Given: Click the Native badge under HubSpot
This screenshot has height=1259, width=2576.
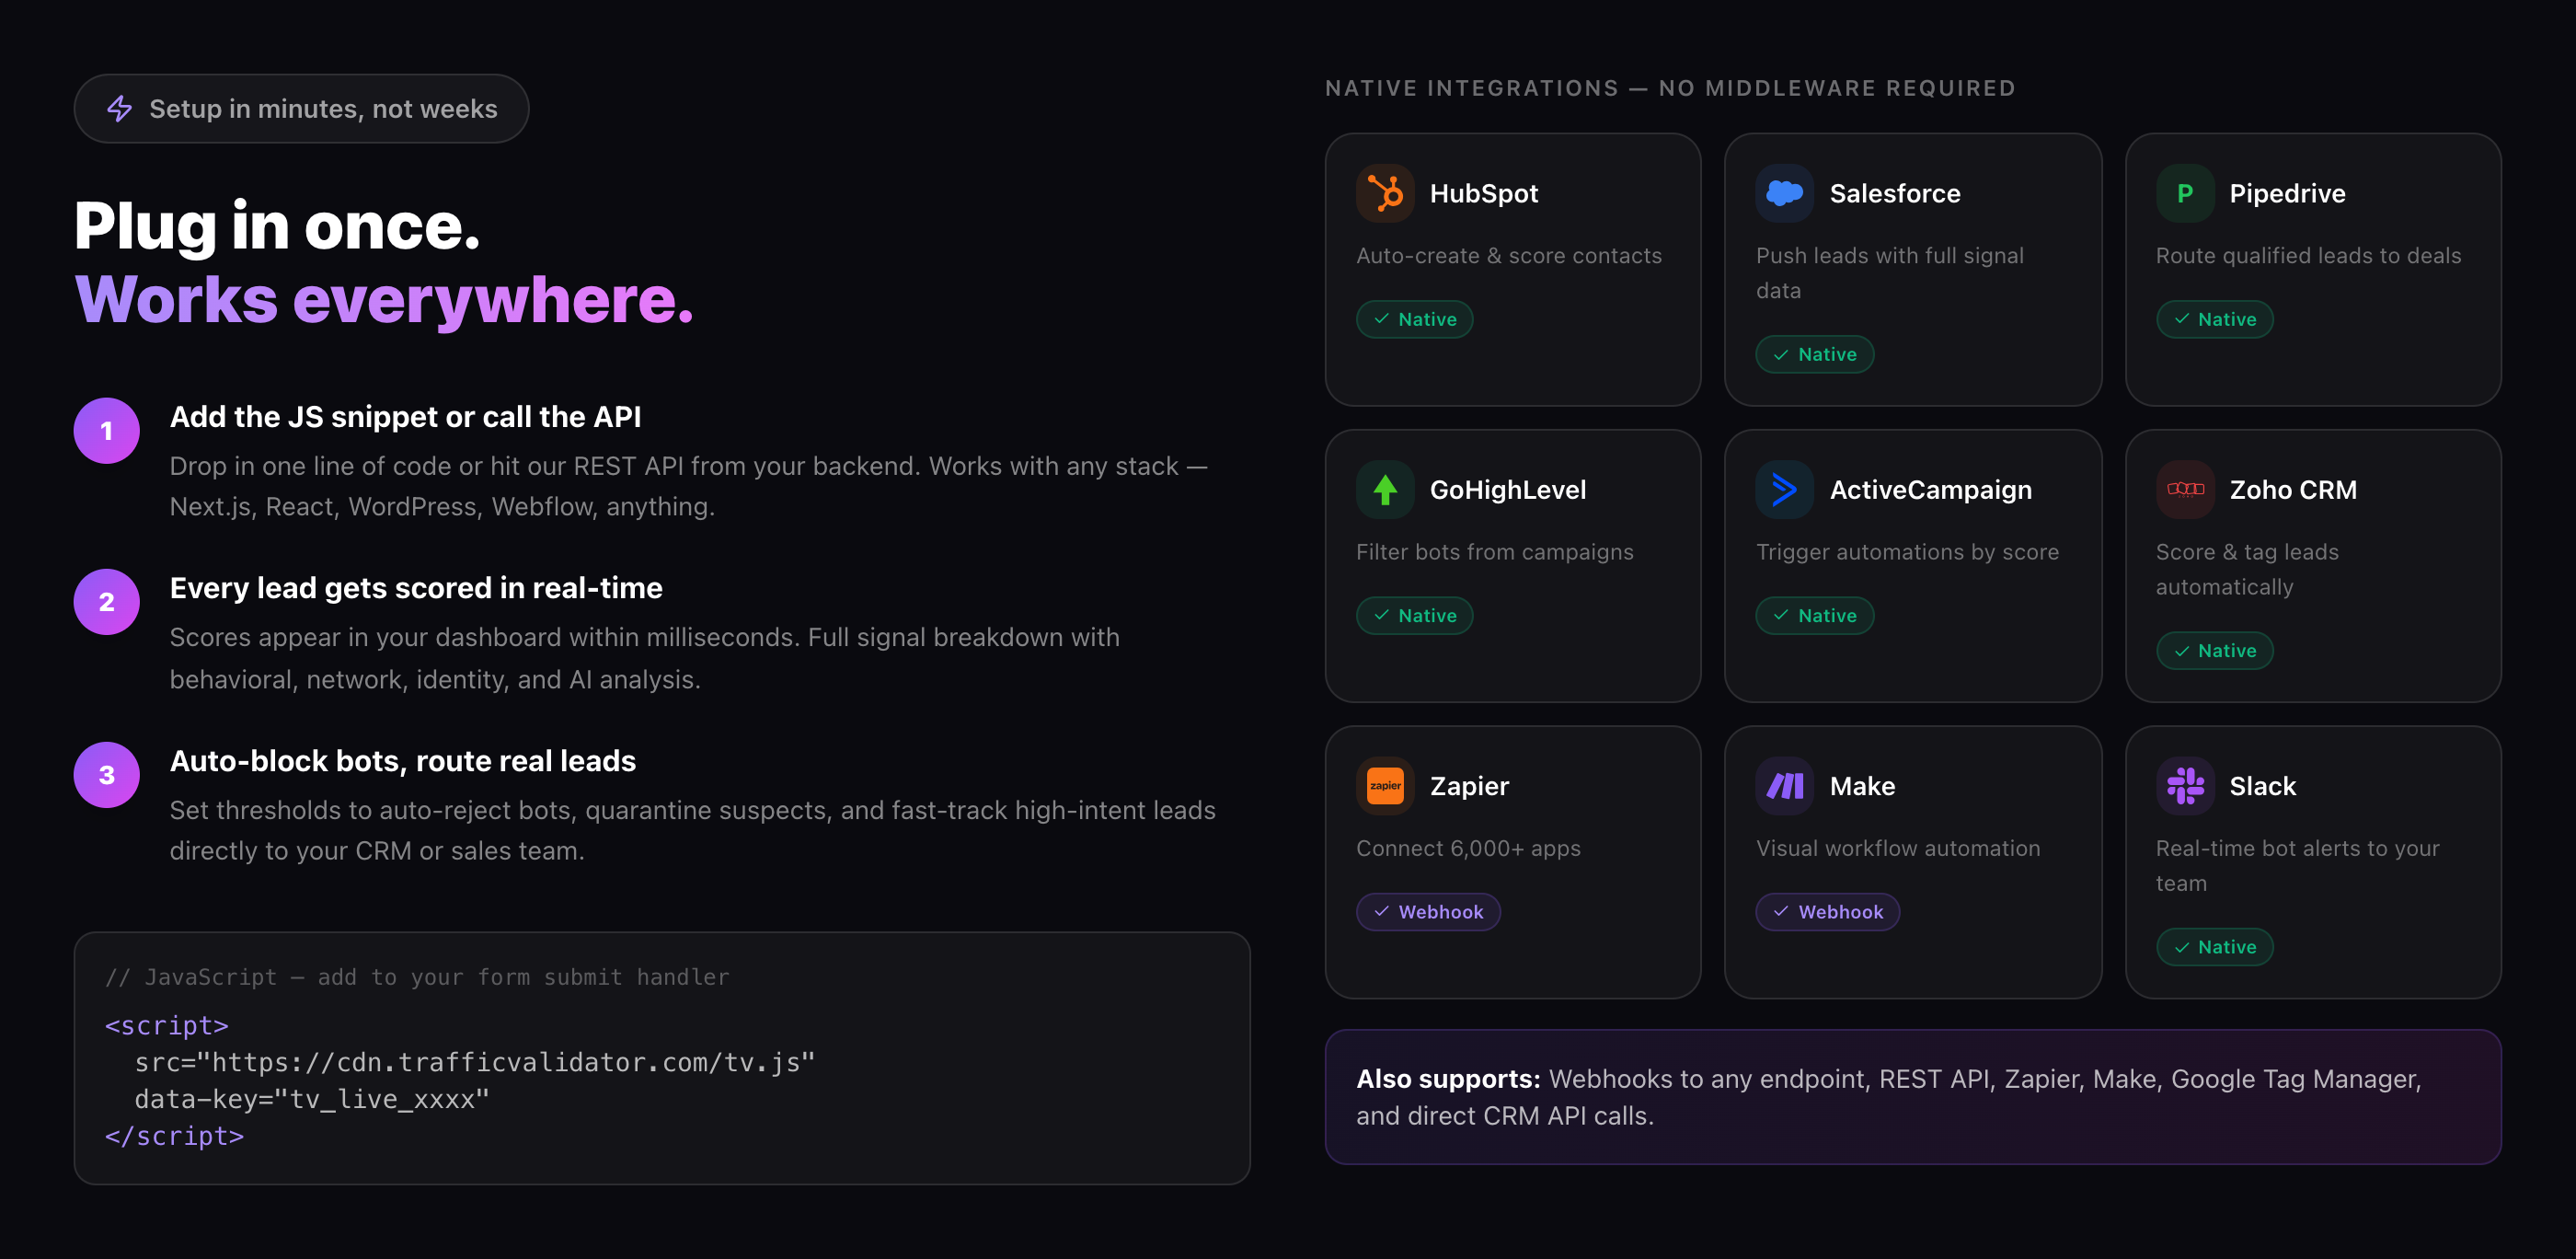Looking at the screenshot, I should (x=1414, y=320).
